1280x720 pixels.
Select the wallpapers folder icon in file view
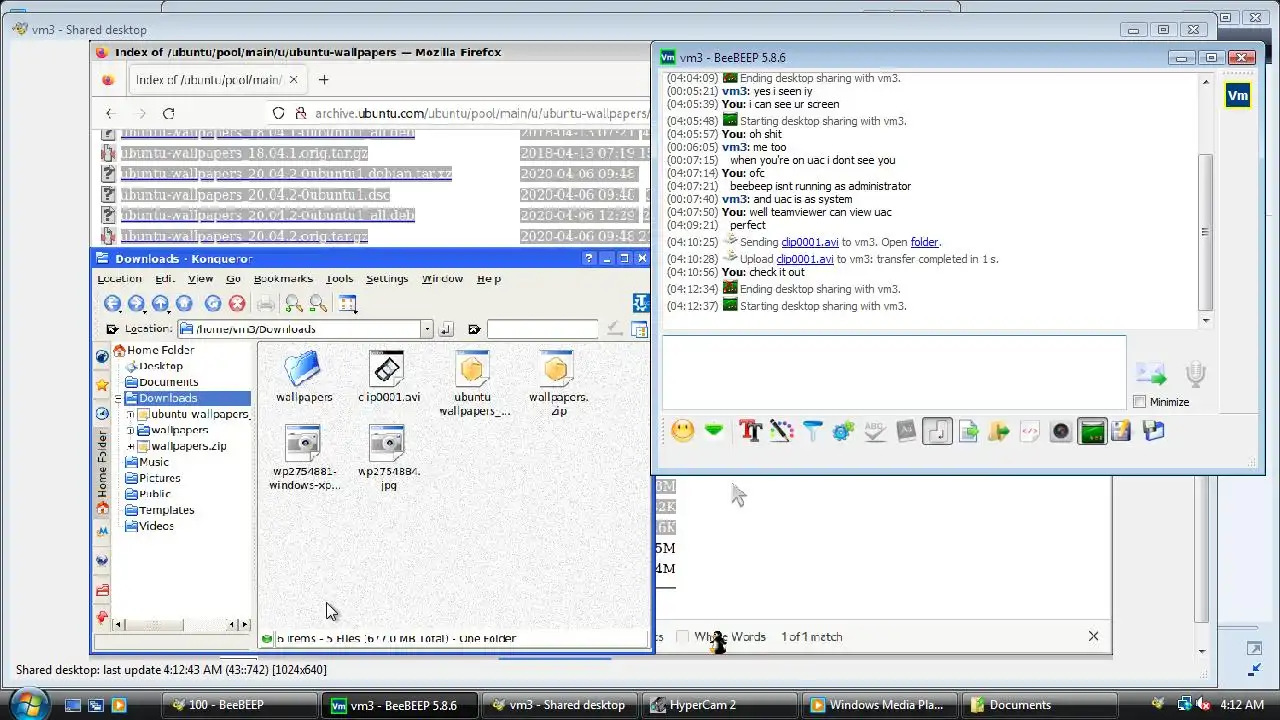pyautogui.click(x=303, y=369)
